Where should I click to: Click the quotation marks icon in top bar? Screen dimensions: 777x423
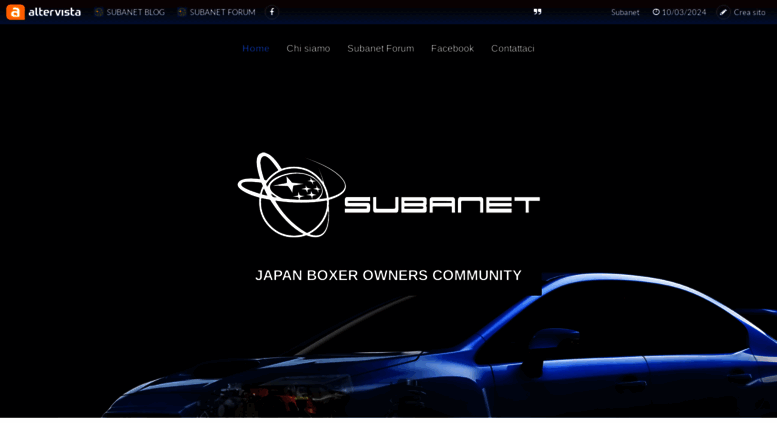537,12
